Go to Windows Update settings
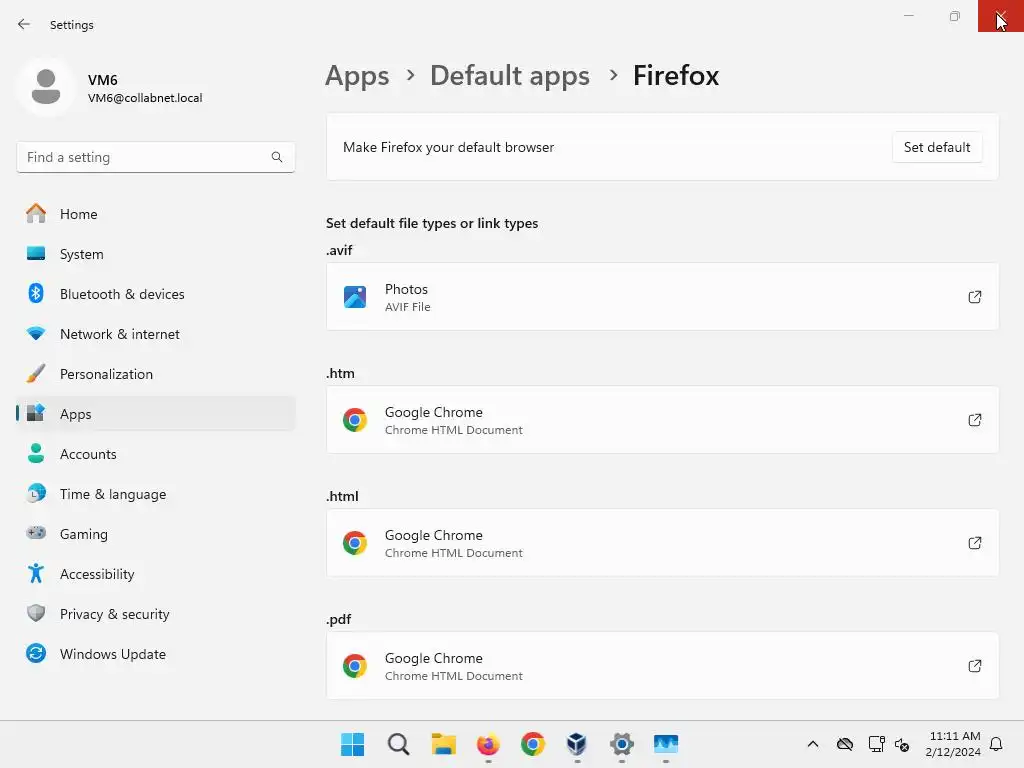Screen dimensions: 1024x768 [x=112, y=654]
